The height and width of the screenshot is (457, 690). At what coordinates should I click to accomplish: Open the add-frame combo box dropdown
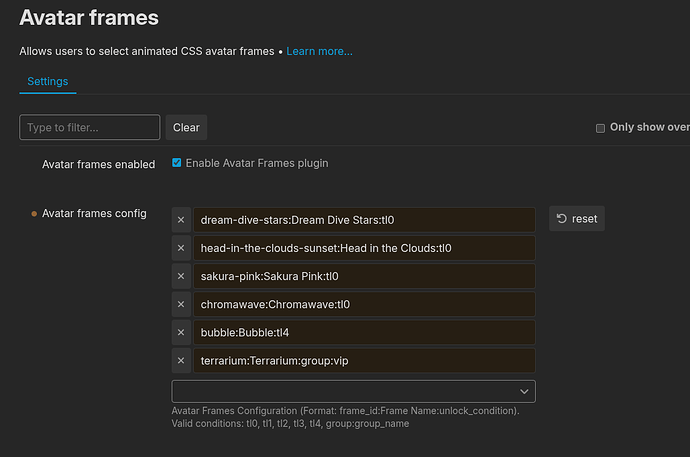pyautogui.click(x=353, y=391)
